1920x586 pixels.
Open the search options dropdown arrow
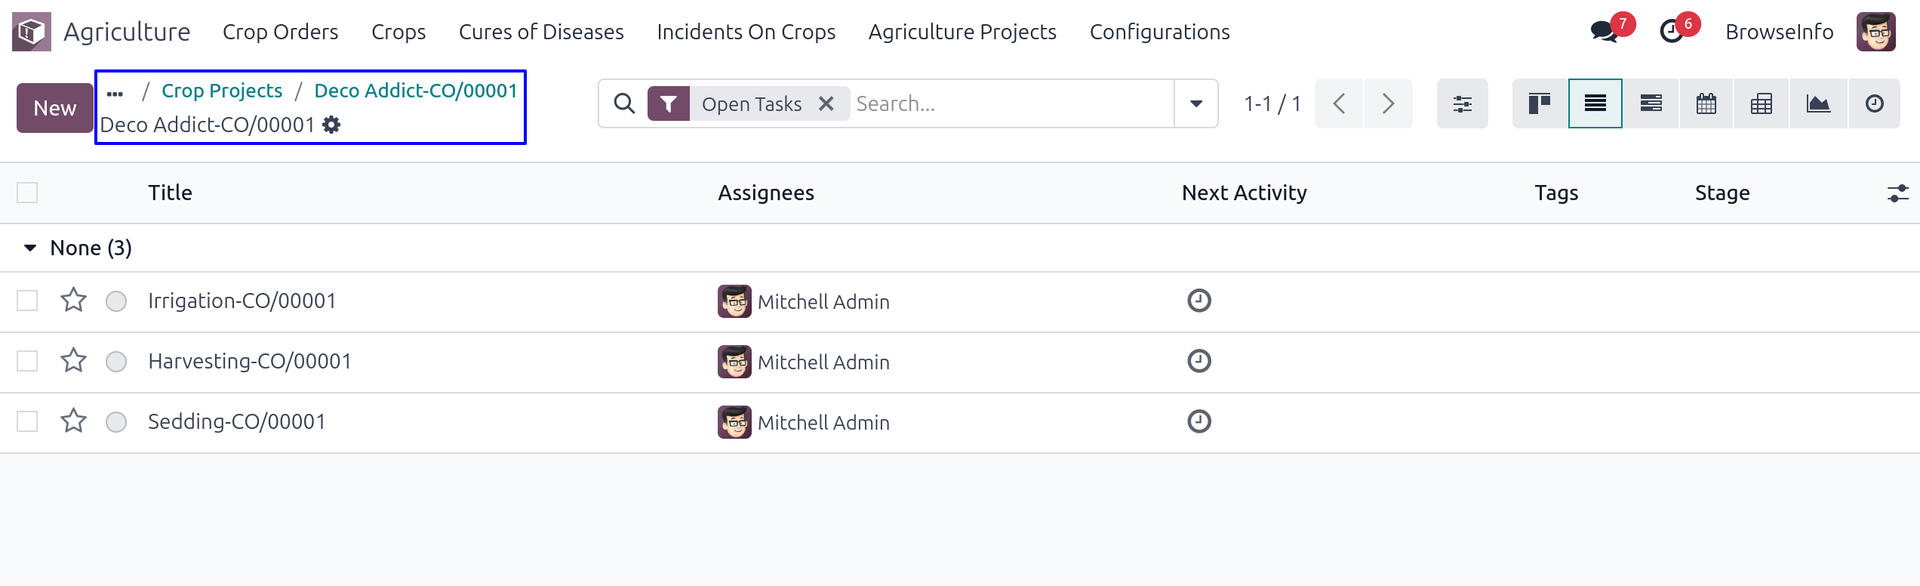click(x=1196, y=104)
